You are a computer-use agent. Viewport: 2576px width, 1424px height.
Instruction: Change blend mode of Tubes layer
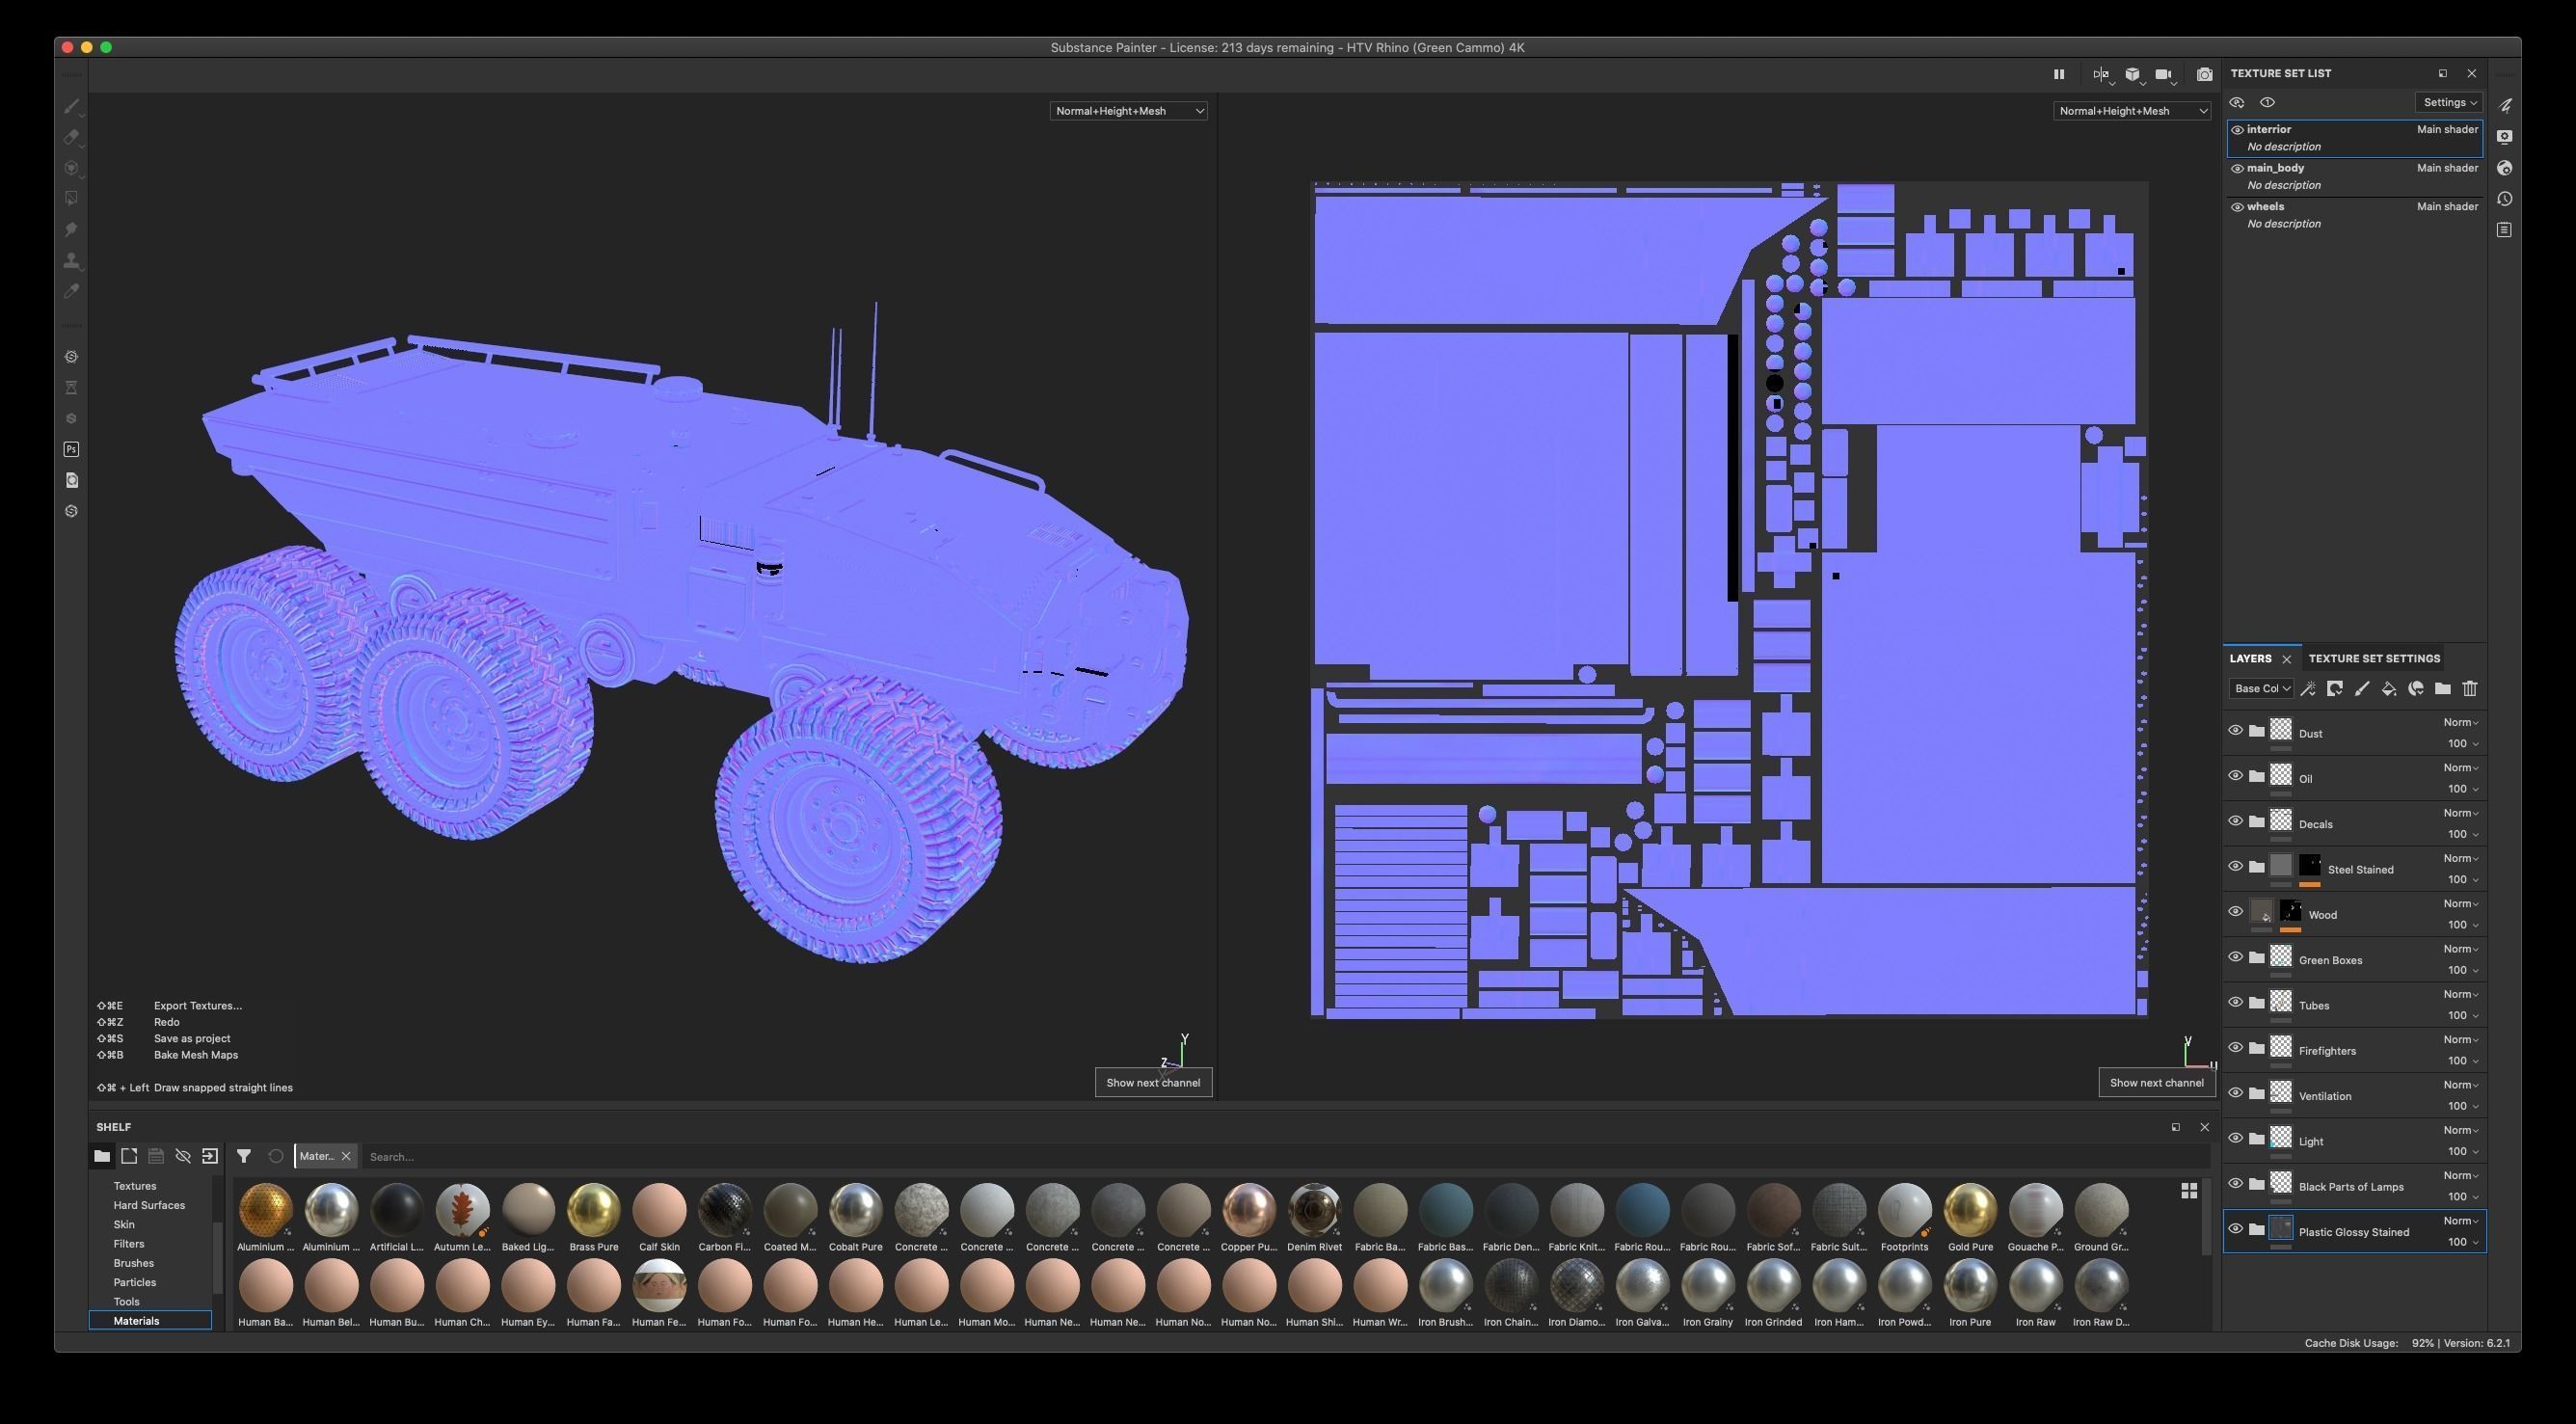pyautogui.click(x=2461, y=994)
